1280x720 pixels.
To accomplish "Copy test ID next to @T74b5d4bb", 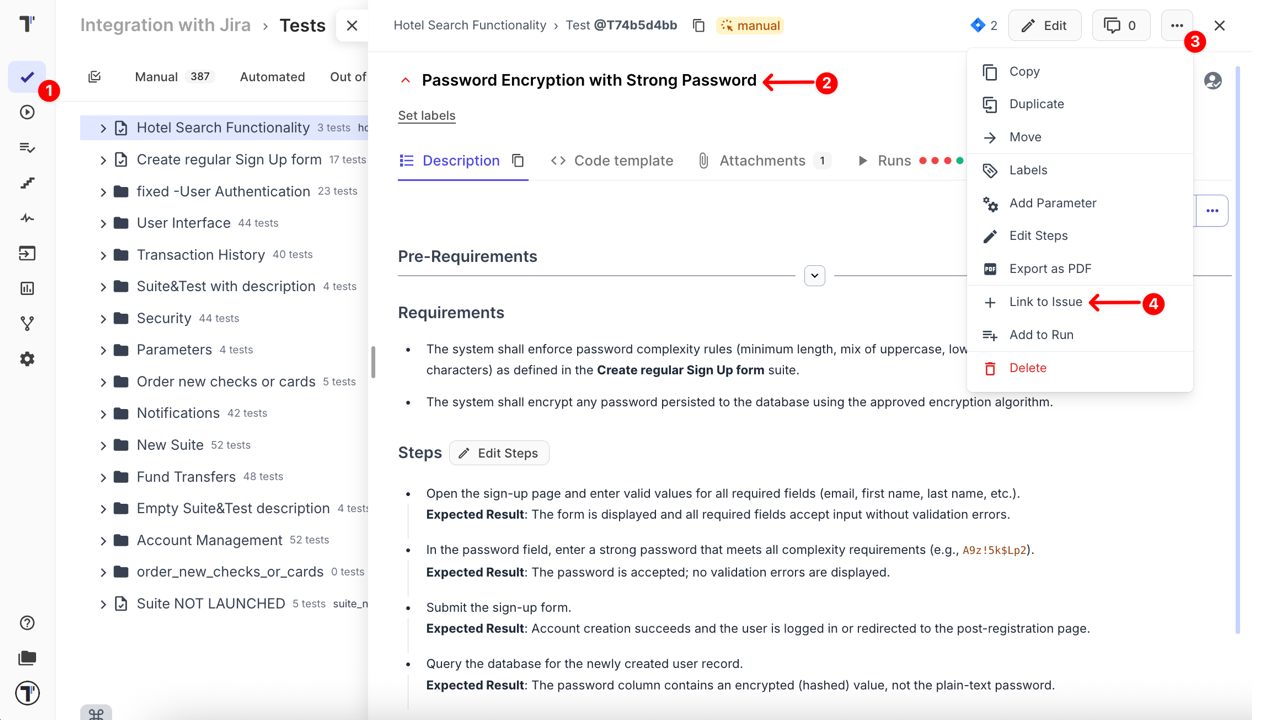I will [698, 25].
